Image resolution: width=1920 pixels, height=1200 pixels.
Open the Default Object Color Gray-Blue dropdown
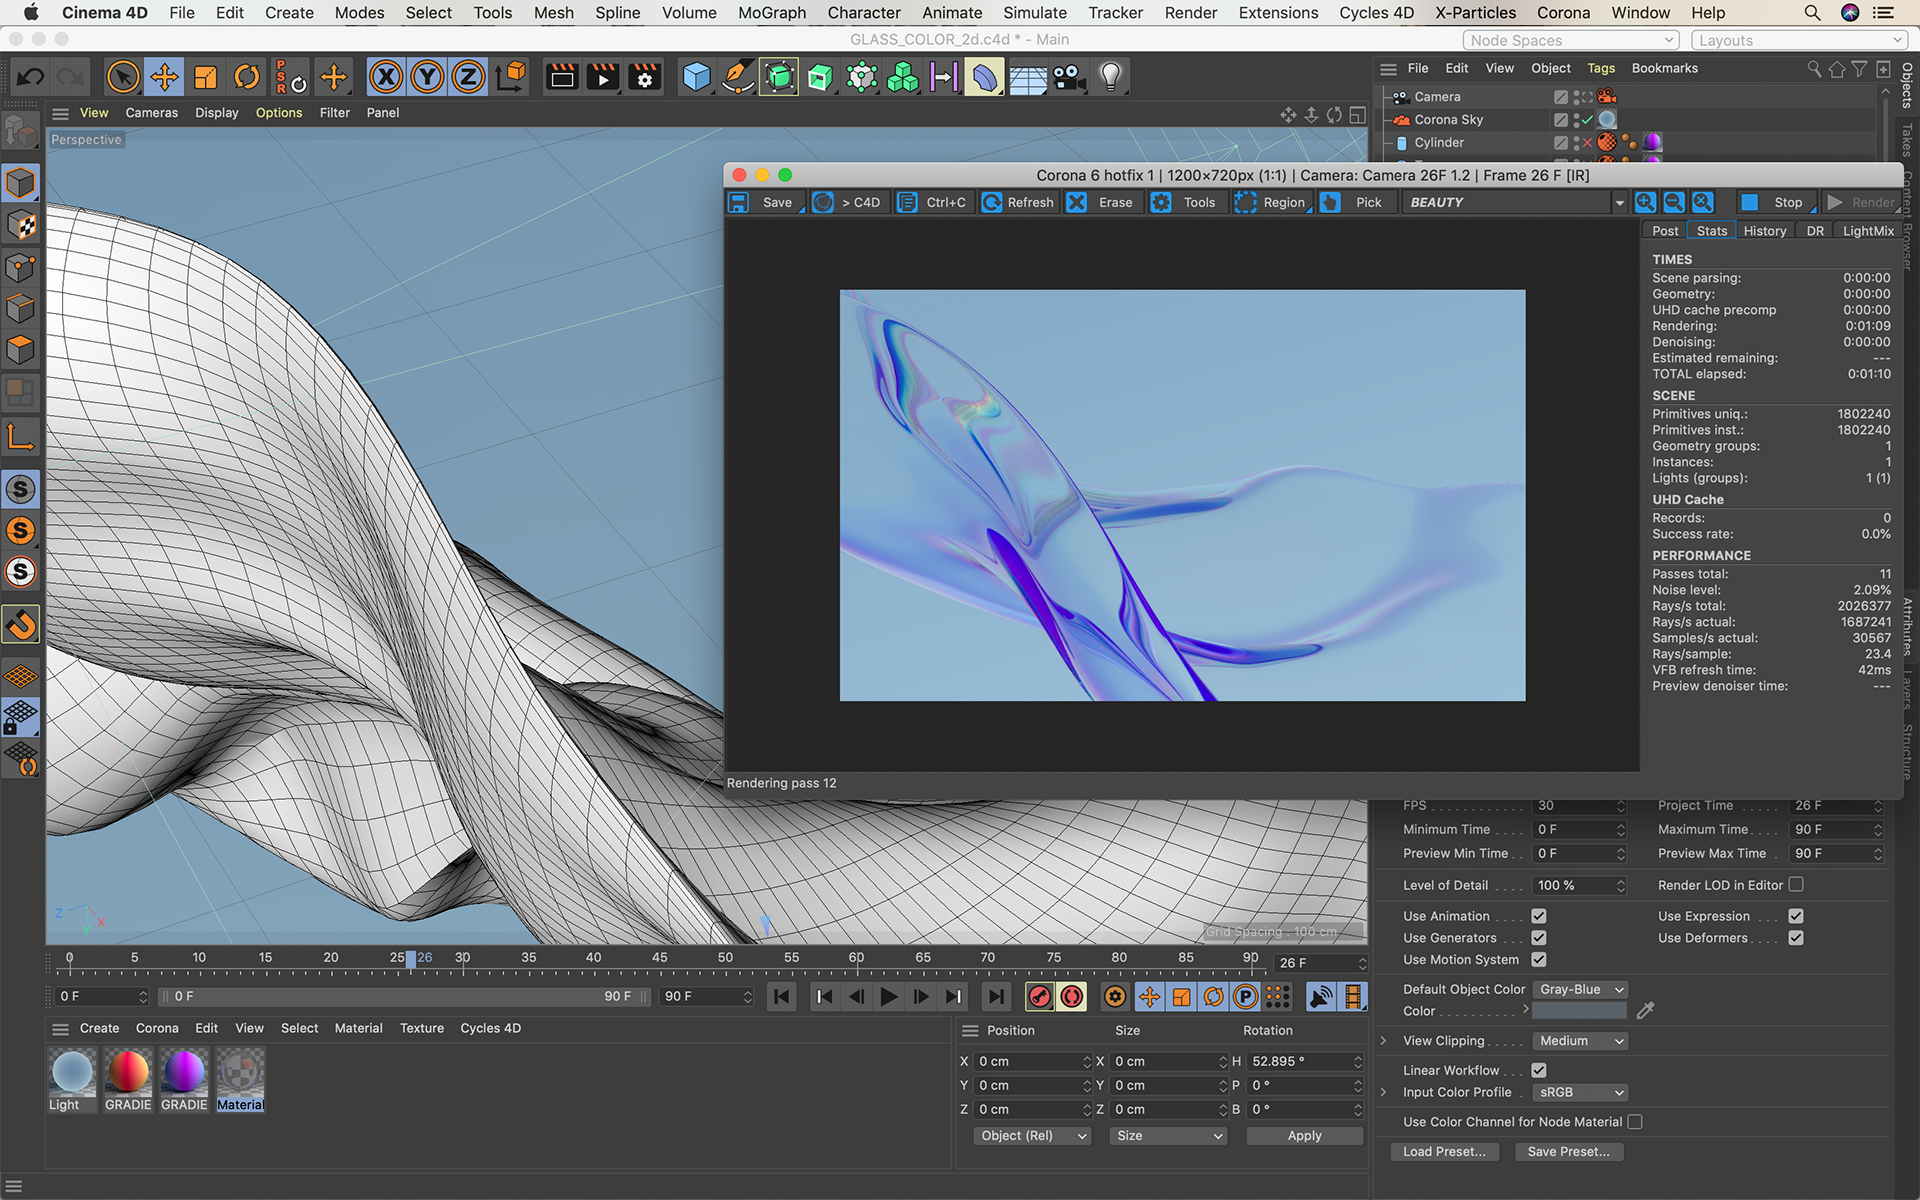click(x=1580, y=989)
